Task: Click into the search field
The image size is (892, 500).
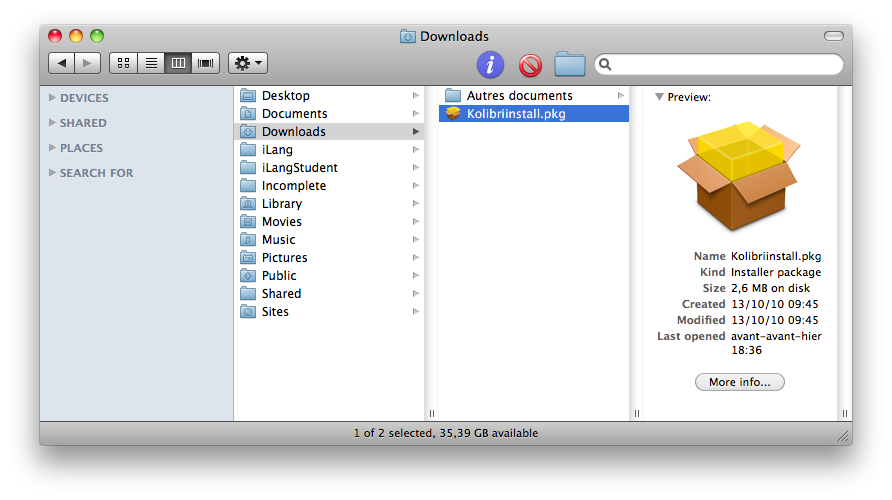Action: [x=718, y=64]
